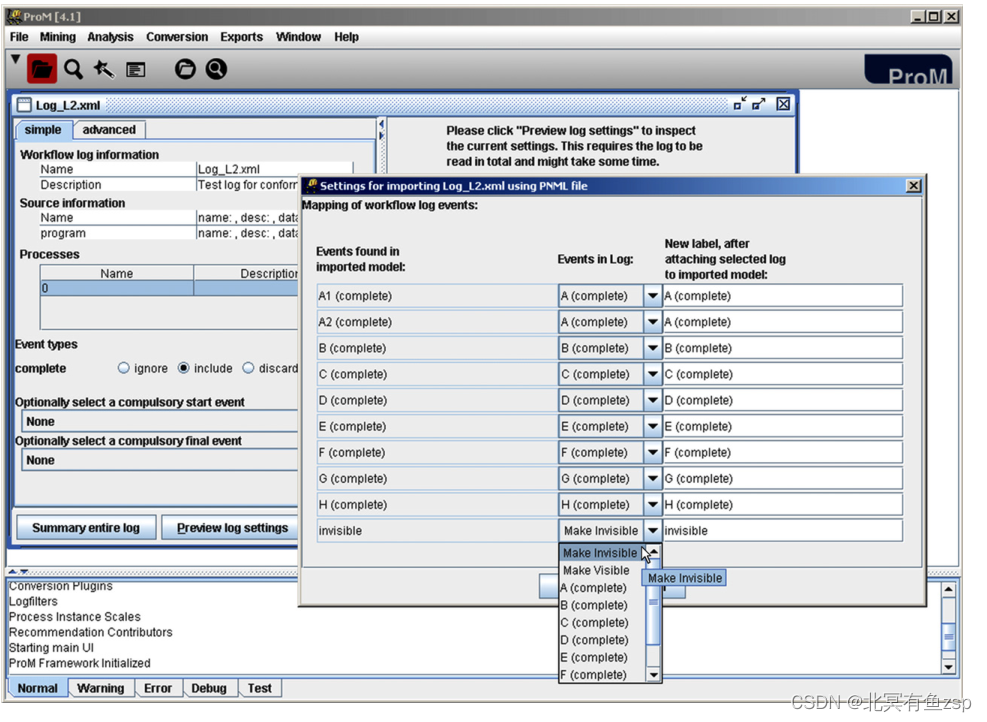Open the compulsory final event None dropdown
987x722 pixels.
click(x=160, y=460)
